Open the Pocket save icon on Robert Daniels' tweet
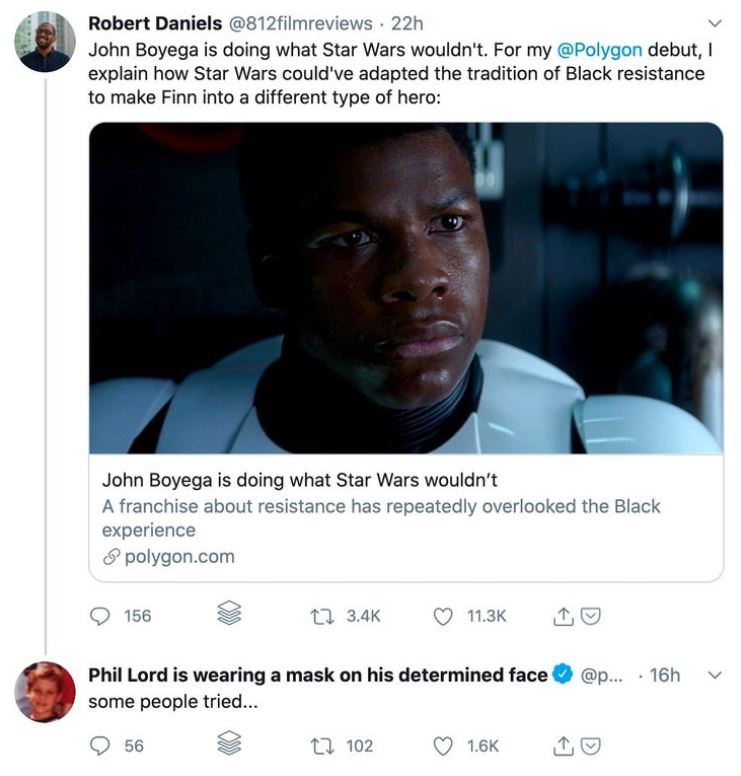The image size is (741, 776). [x=590, y=616]
